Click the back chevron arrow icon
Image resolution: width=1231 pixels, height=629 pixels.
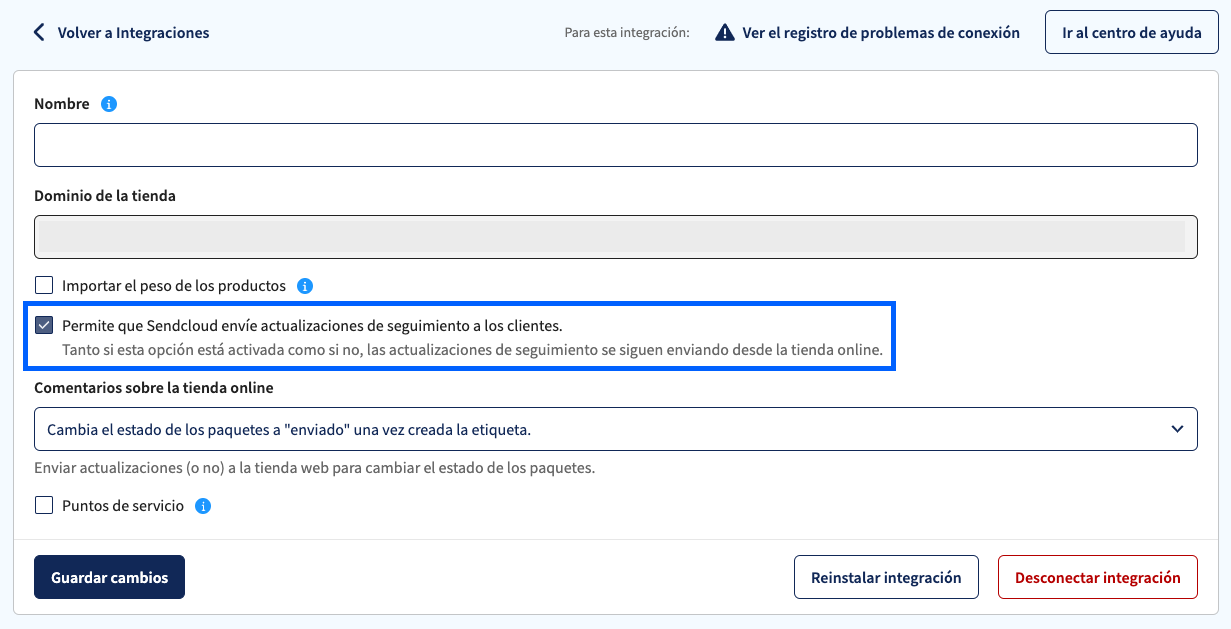[x=39, y=32]
